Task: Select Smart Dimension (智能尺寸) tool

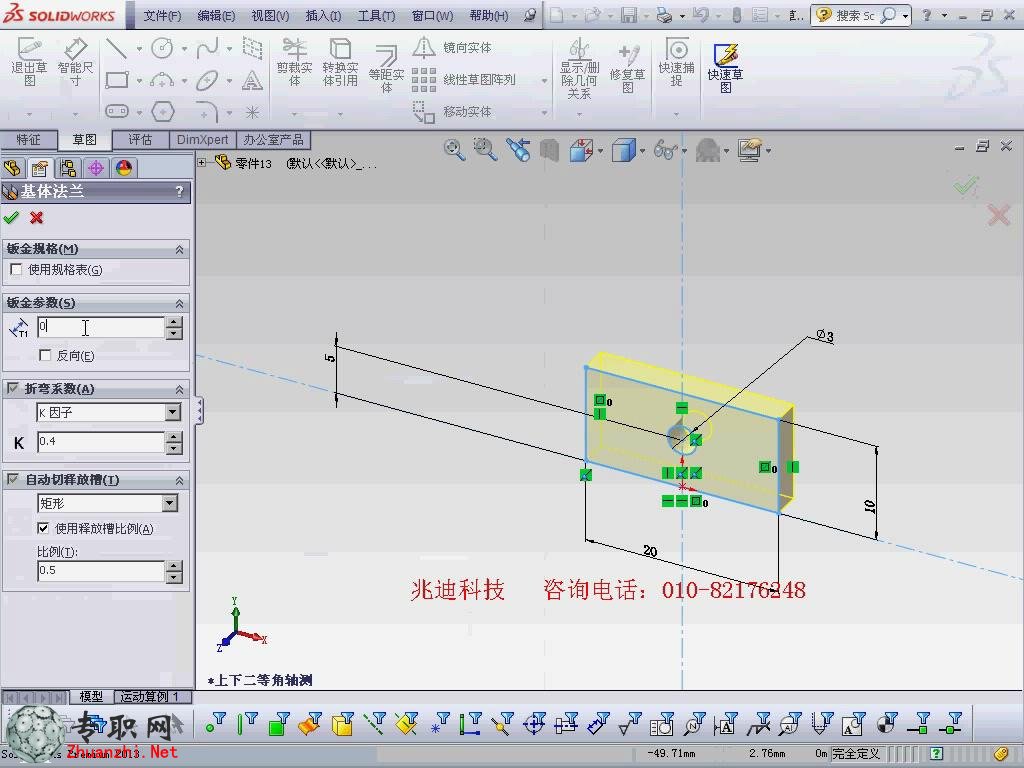Action: 75,62
